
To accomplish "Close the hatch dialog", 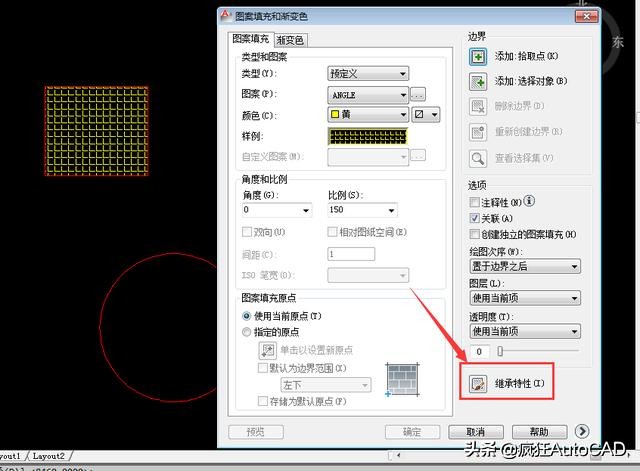I will pos(586,16).
